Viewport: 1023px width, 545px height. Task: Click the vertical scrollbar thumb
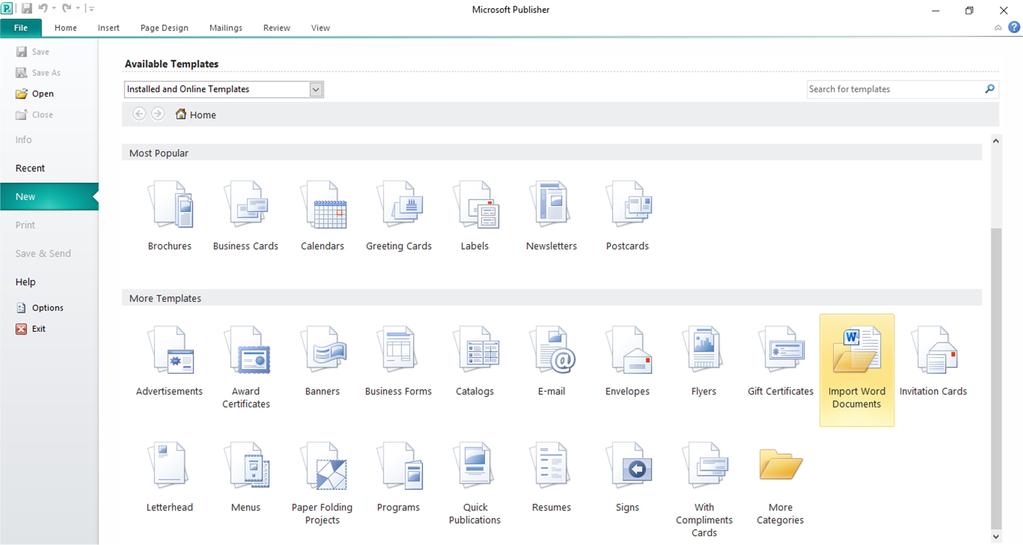(x=996, y=377)
